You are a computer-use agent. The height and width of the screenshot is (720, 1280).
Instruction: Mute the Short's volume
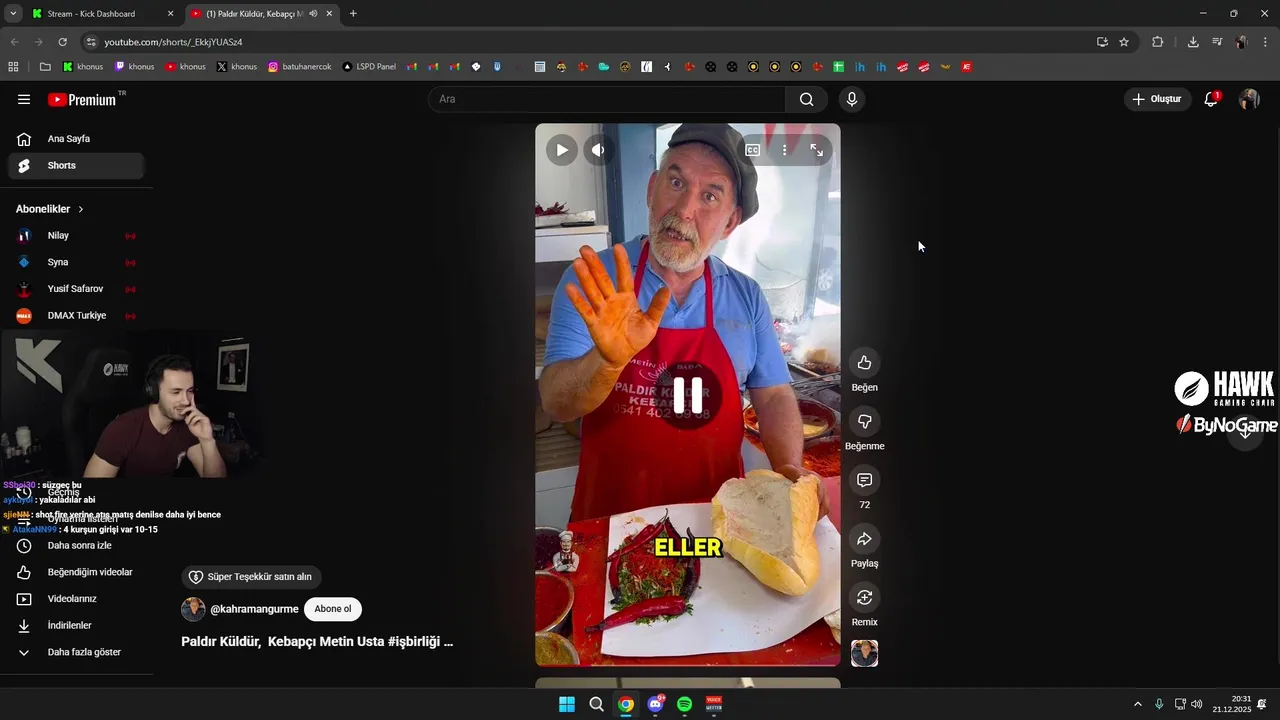[x=598, y=150]
